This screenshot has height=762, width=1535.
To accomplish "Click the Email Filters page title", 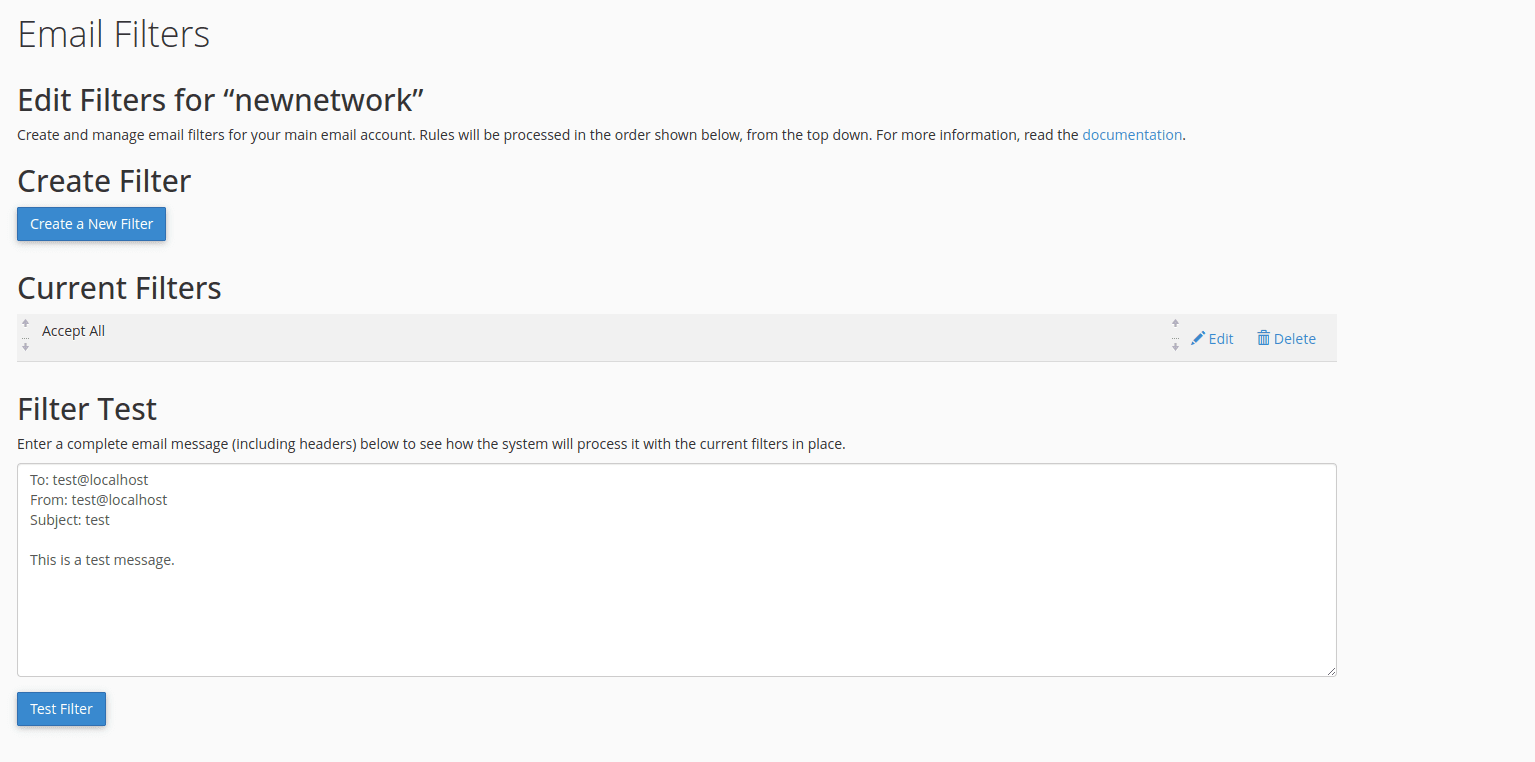I will pos(114,34).
